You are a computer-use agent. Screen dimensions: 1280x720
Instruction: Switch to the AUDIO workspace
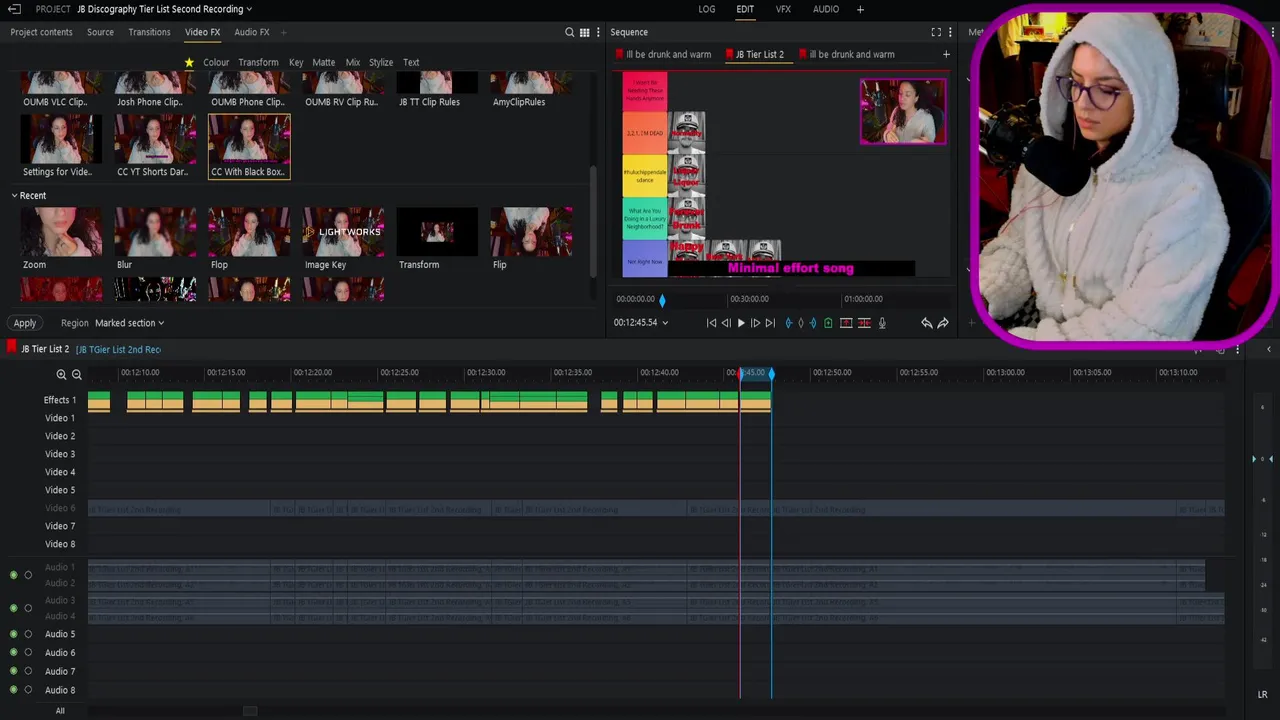pyautogui.click(x=826, y=9)
